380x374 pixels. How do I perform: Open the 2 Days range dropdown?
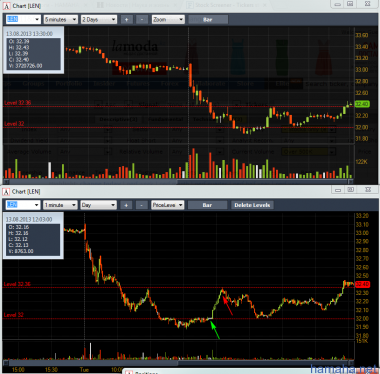click(99, 20)
